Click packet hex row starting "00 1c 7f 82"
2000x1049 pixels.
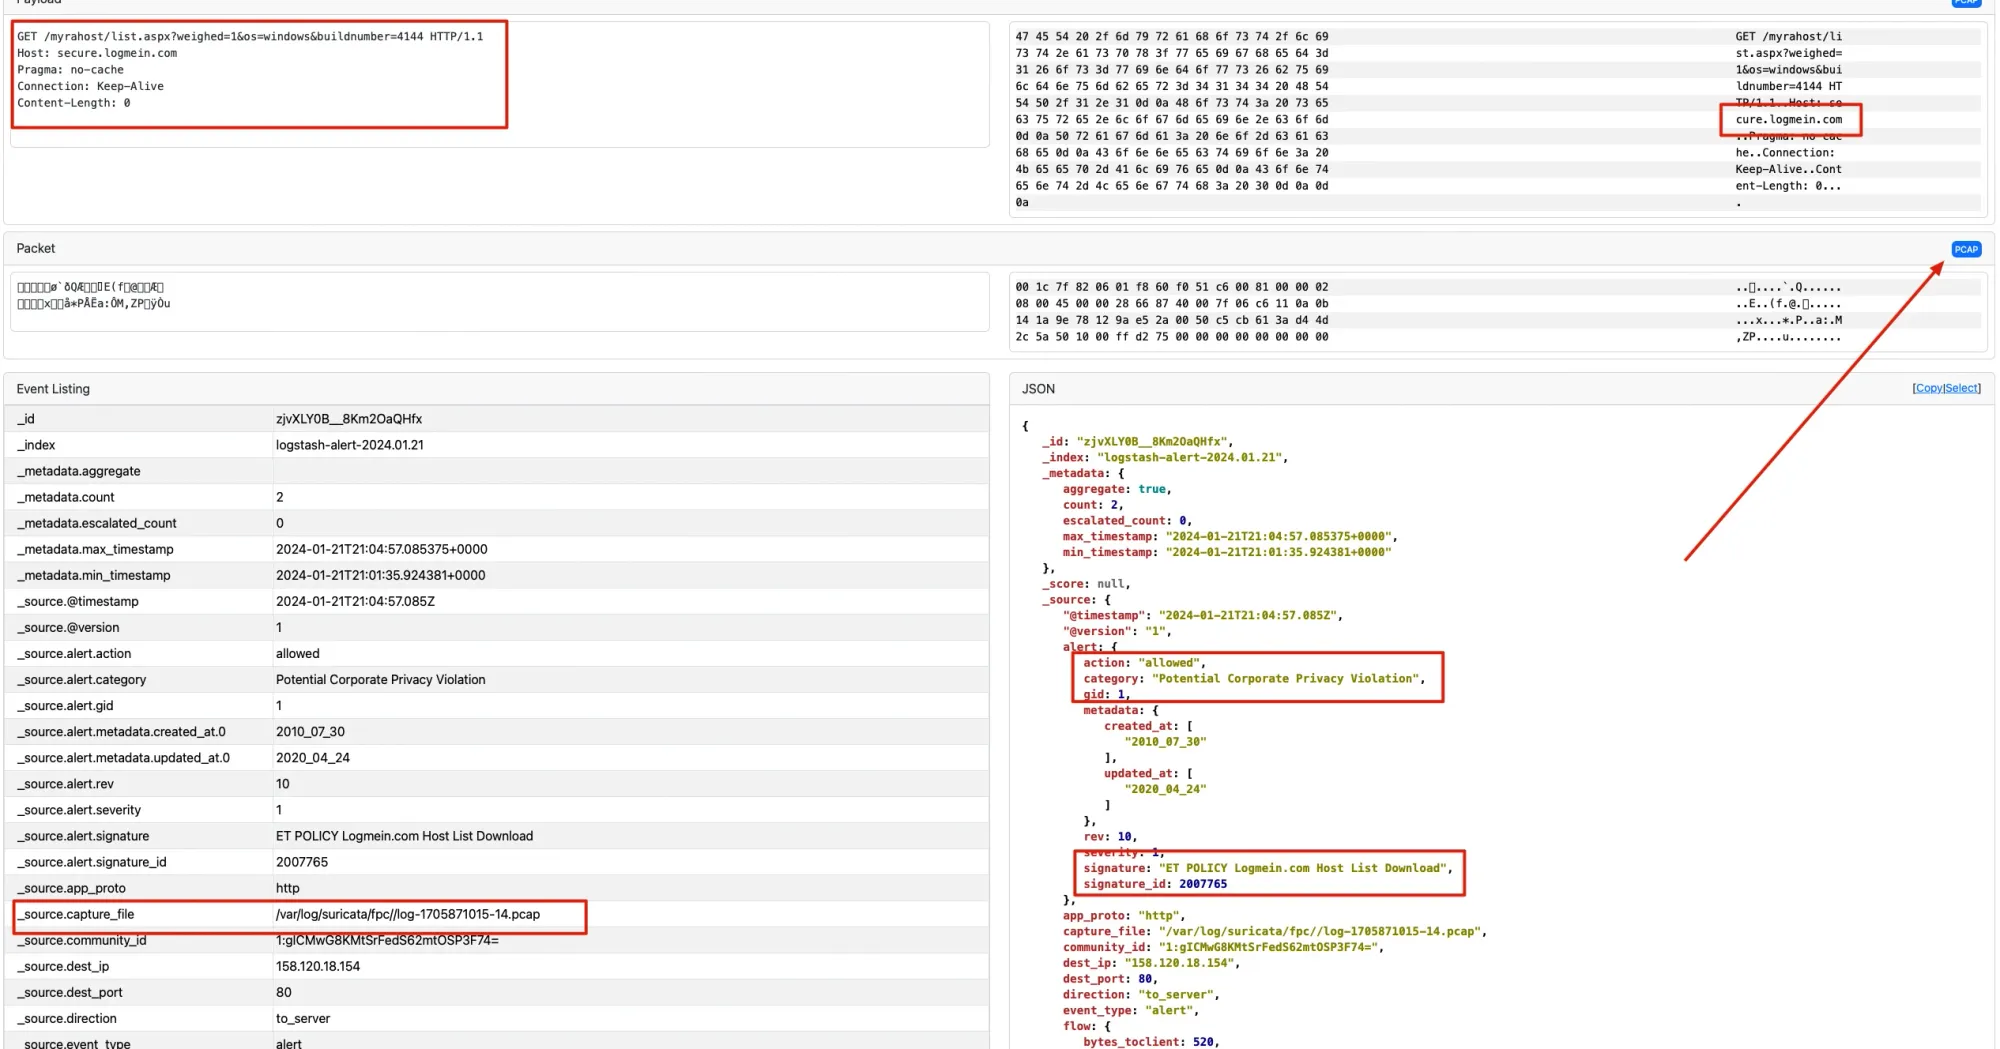[x=1172, y=287]
